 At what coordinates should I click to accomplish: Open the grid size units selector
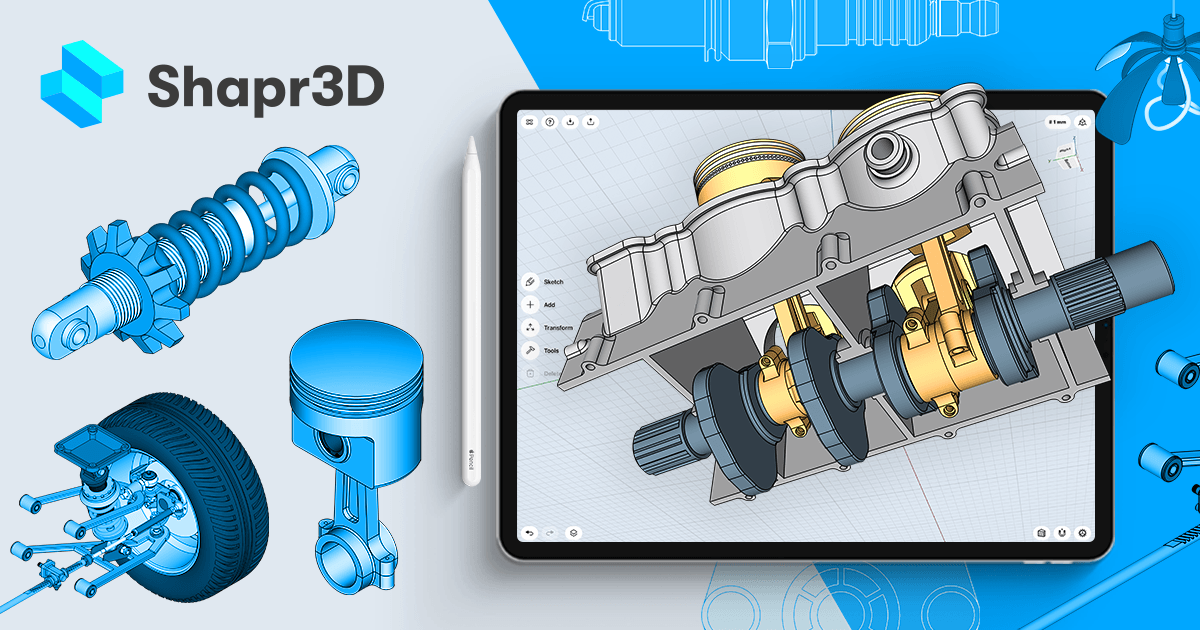(1056, 121)
